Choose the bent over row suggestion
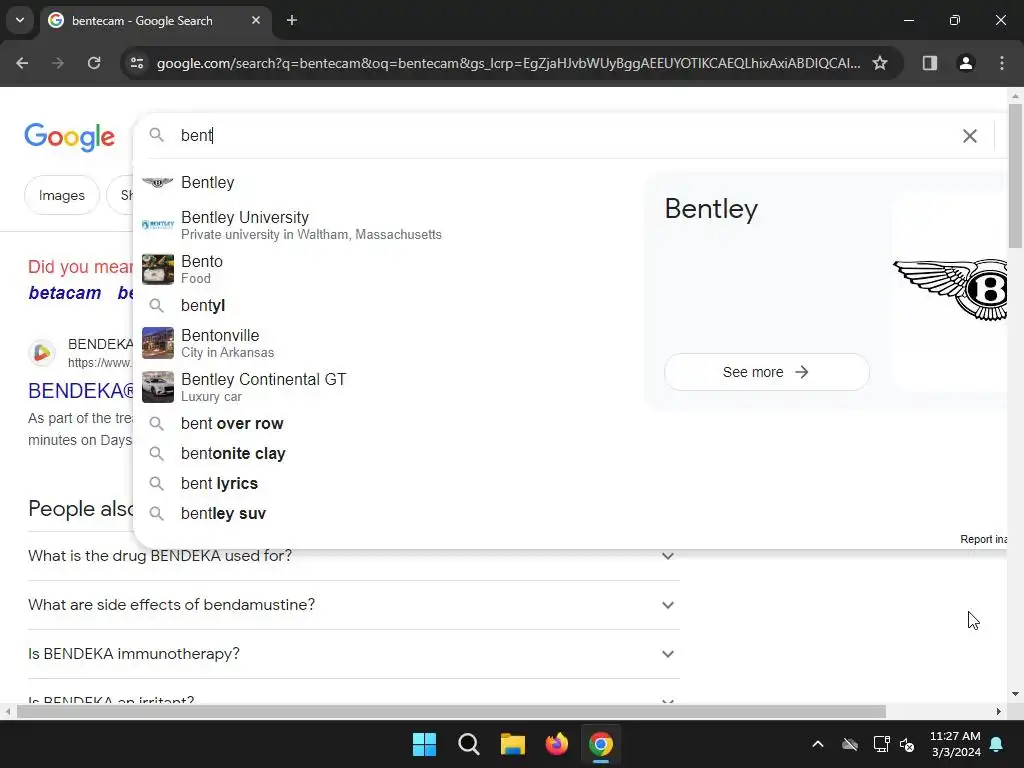The image size is (1024, 768). point(389,423)
